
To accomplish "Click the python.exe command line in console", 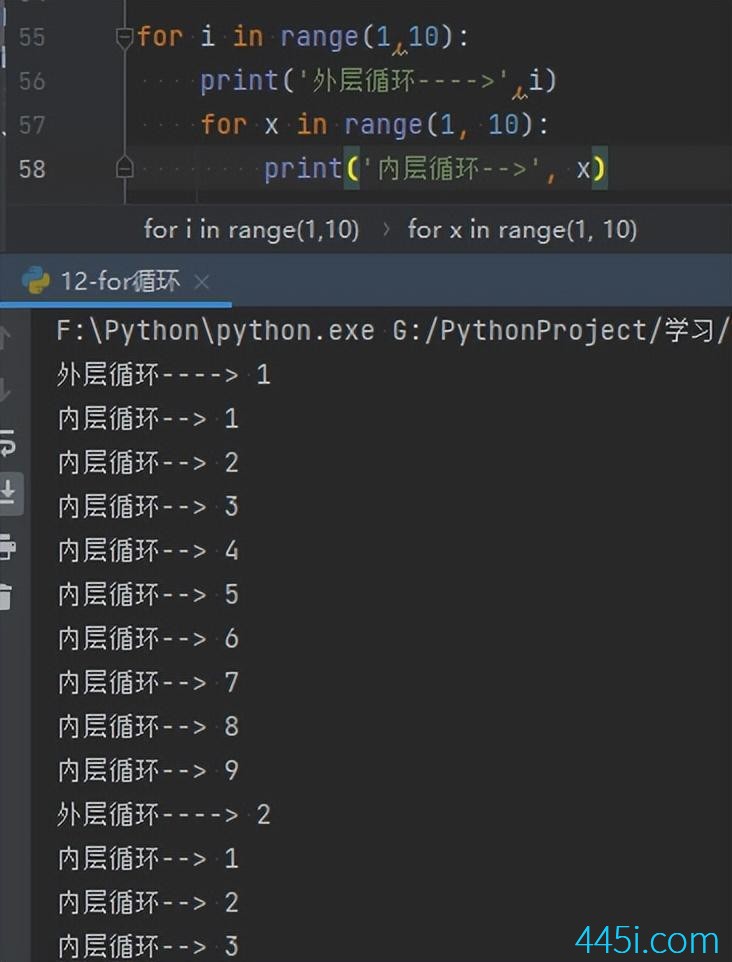I will (x=393, y=331).
